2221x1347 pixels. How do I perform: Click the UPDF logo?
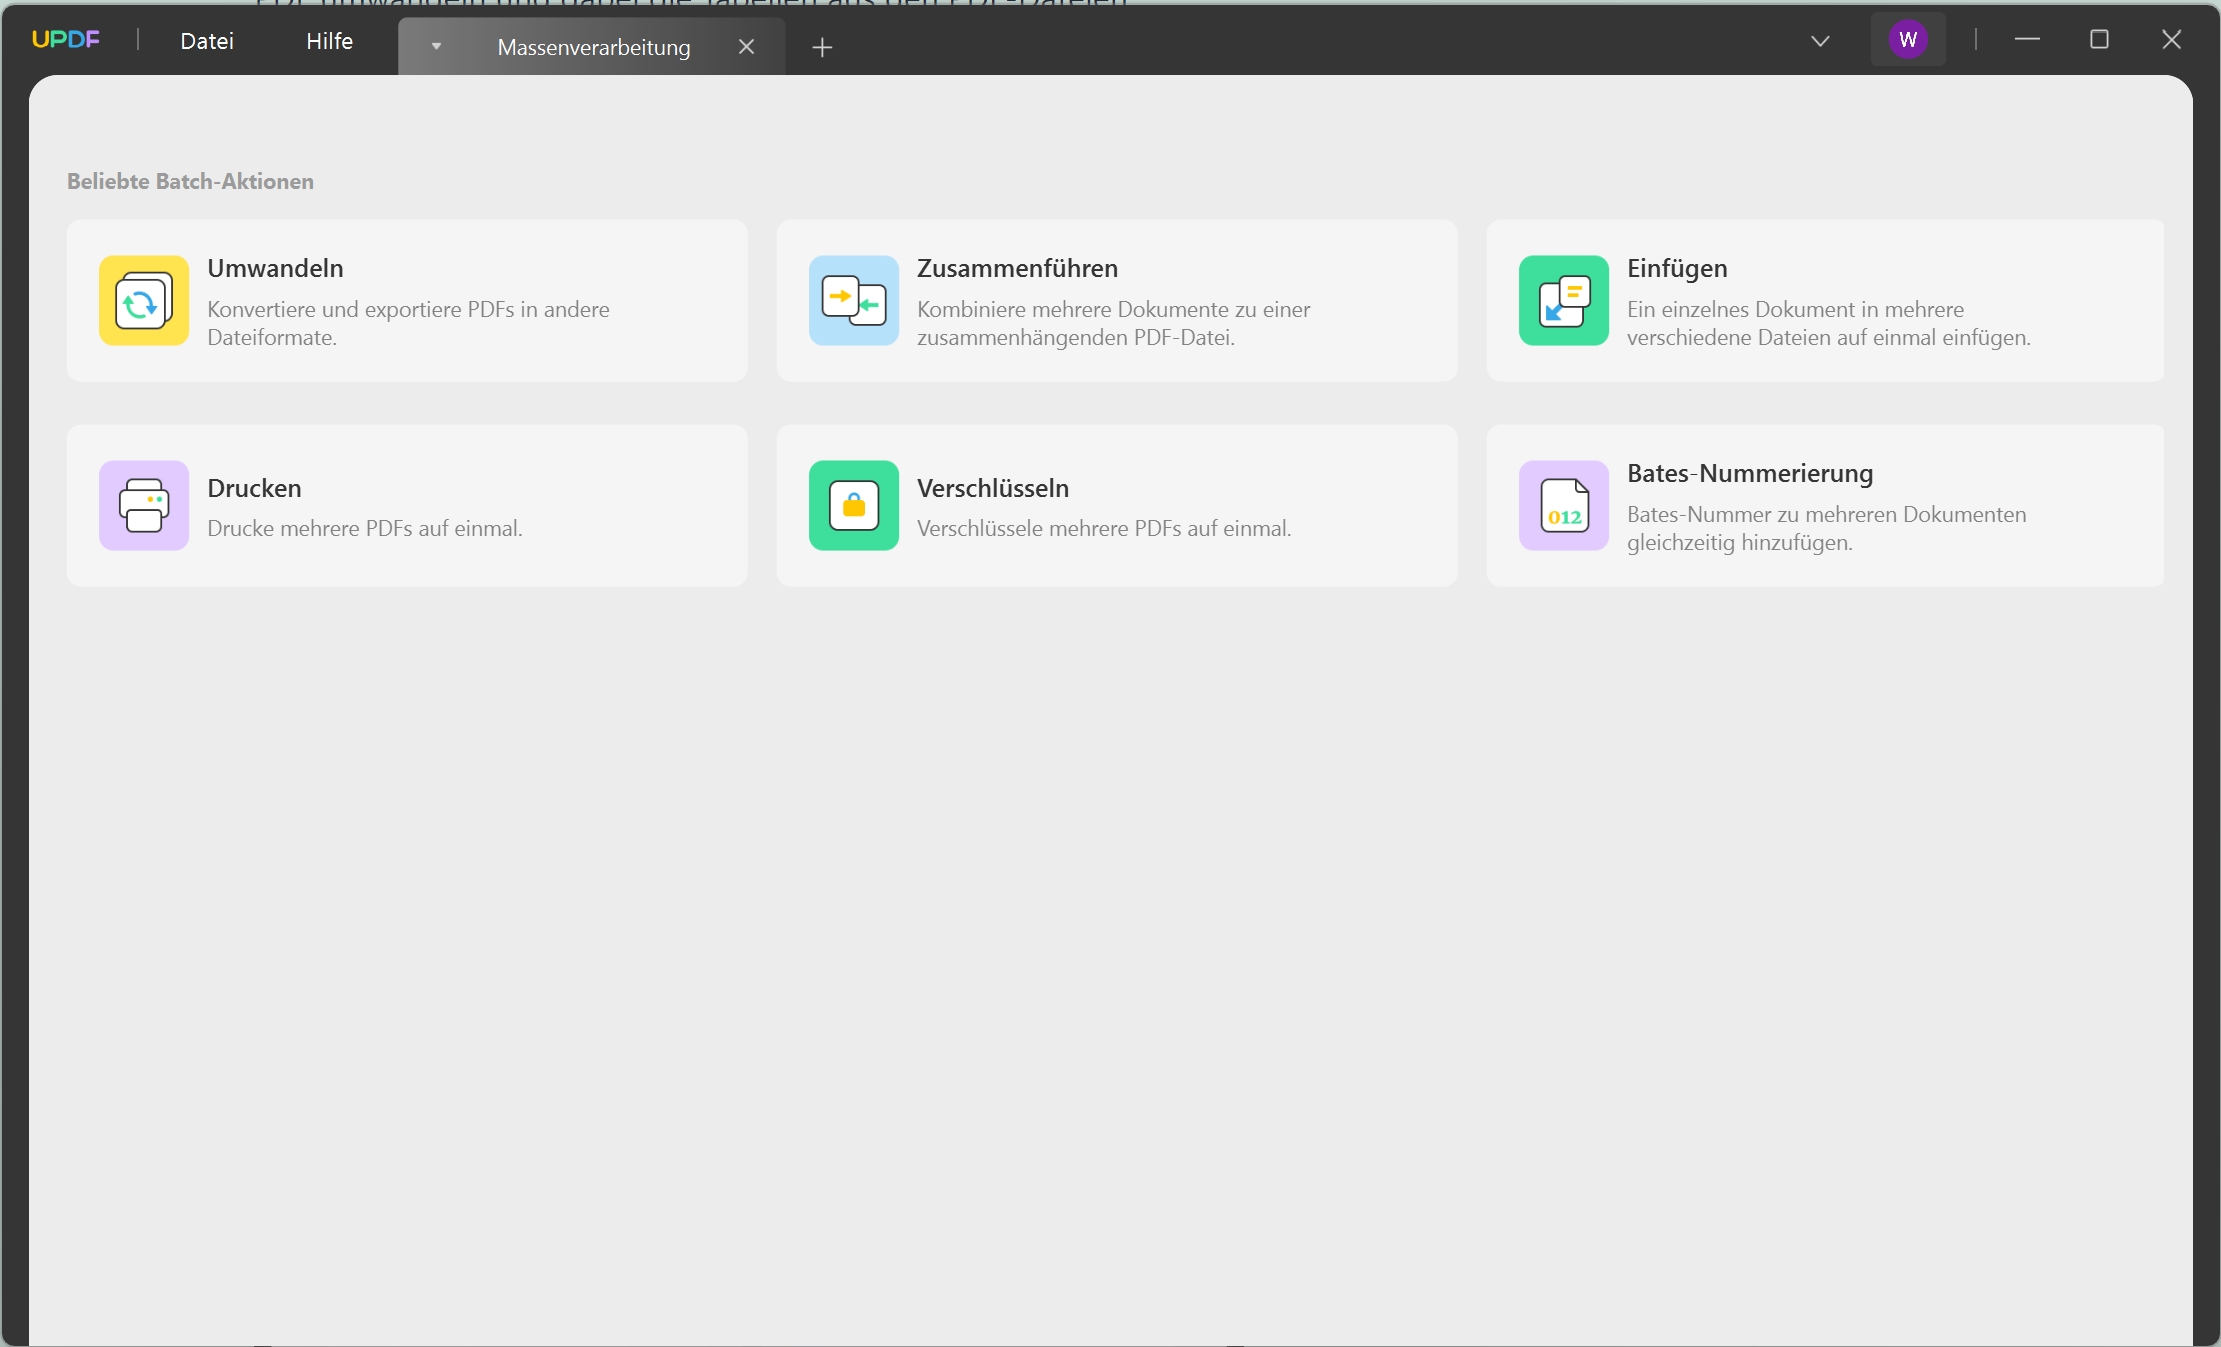66,40
